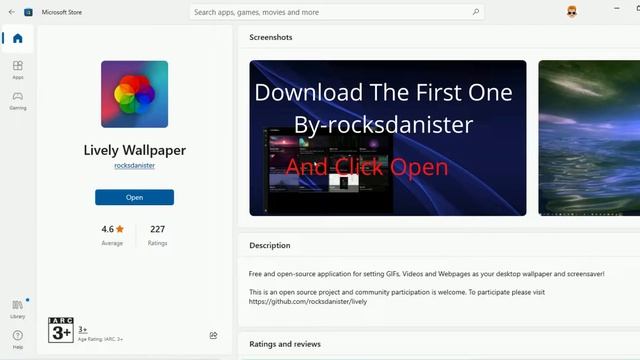Click the share icon below ratings
The width and height of the screenshot is (640, 360).
pos(213,335)
